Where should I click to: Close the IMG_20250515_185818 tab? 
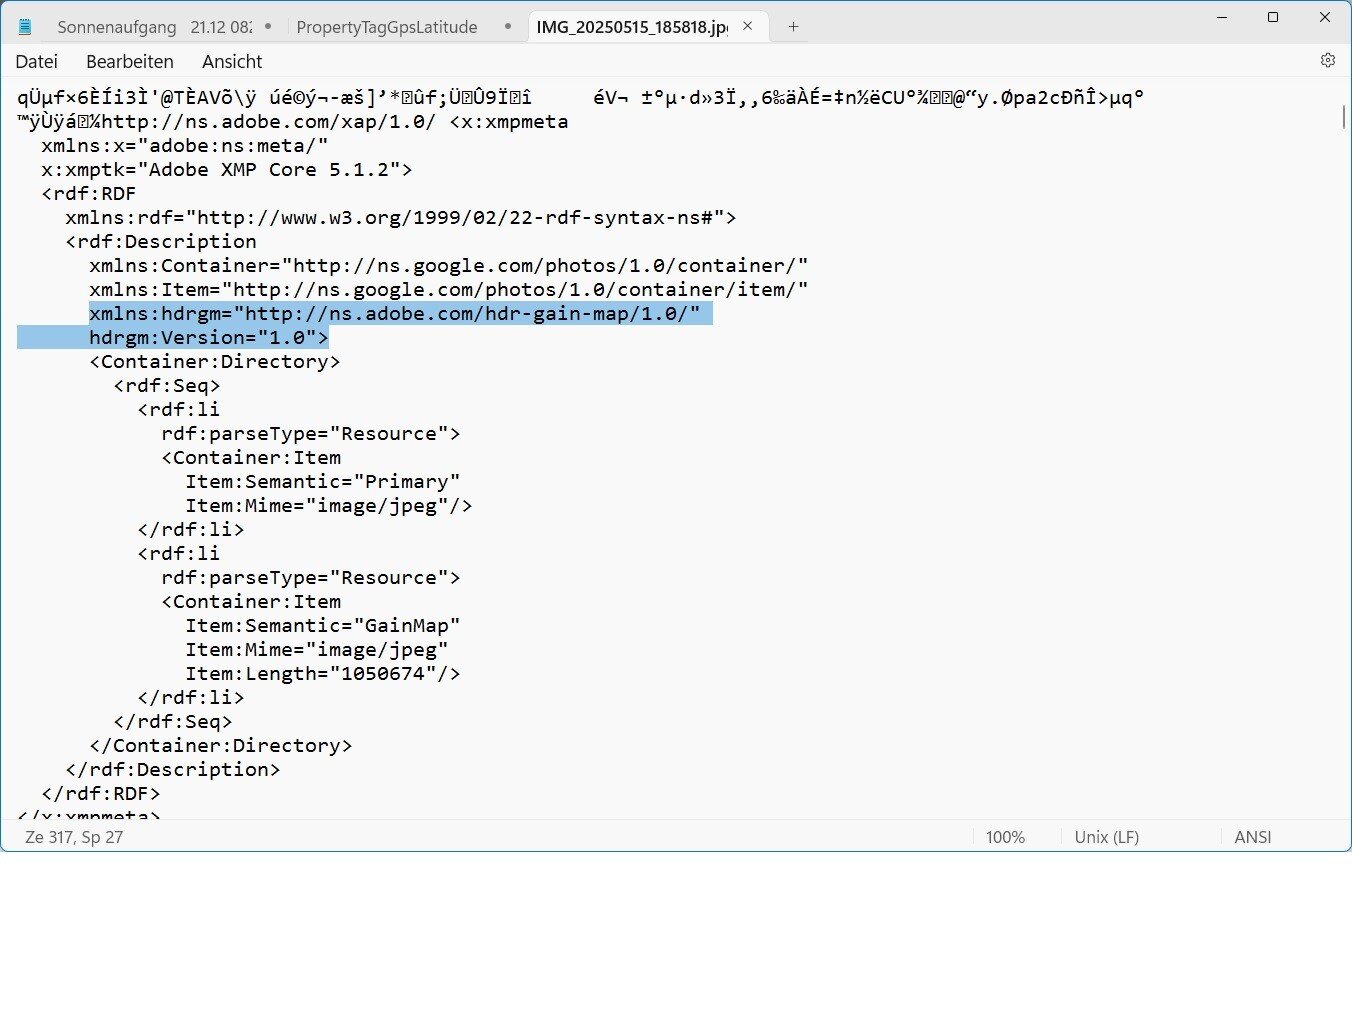point(747,27)
